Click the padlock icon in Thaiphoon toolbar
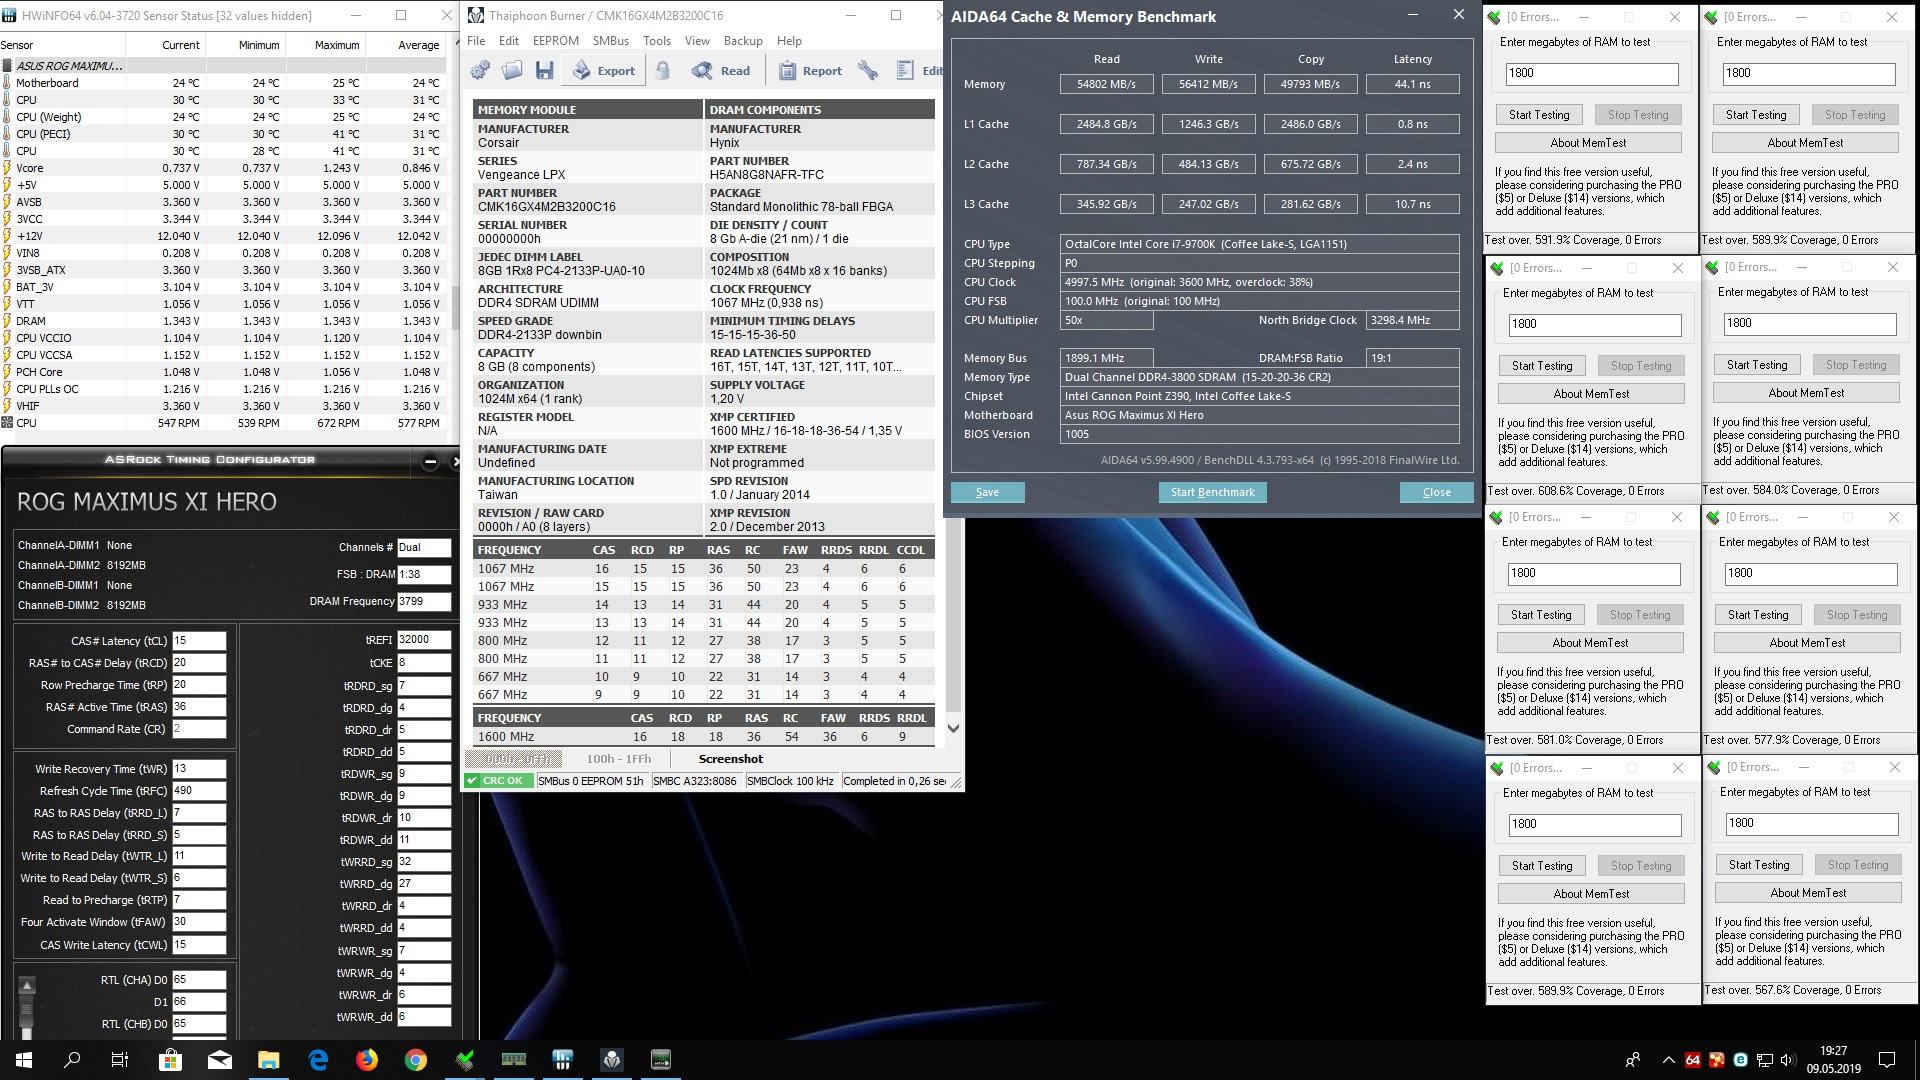The height and width of the screenshot is (1080, 1920). [x=662, y=70]
